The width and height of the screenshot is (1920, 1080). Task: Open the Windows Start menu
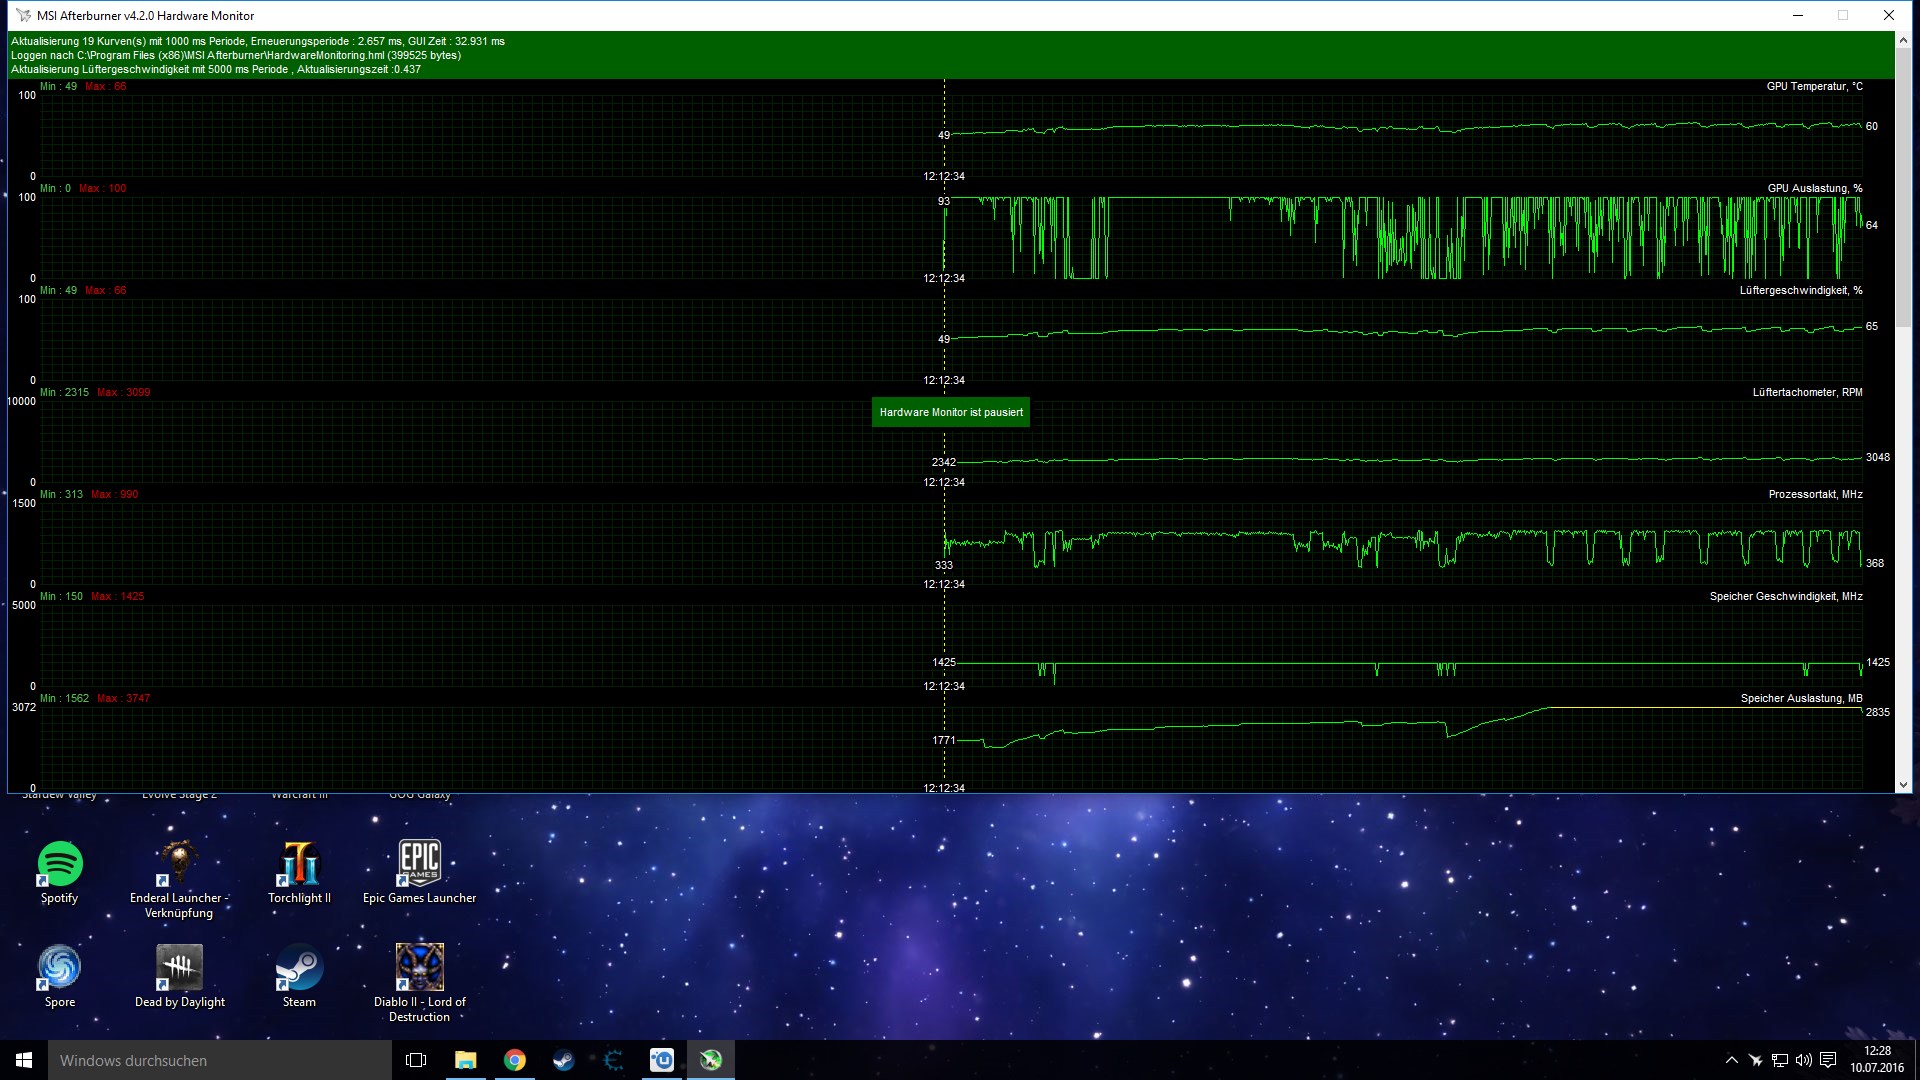click(x=24, y=1060)
